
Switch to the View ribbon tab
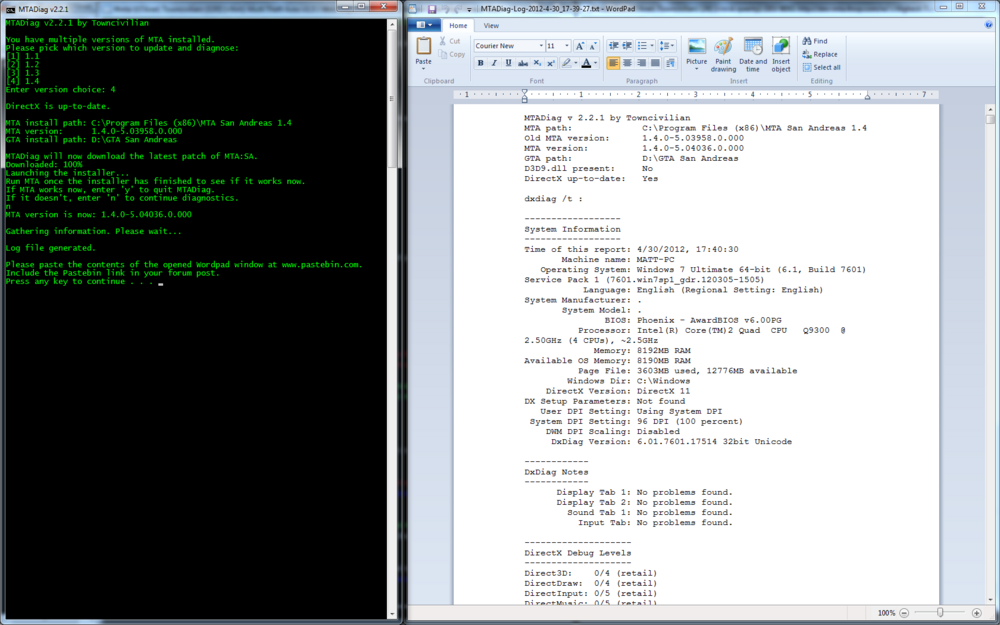[x=491, y=25]
